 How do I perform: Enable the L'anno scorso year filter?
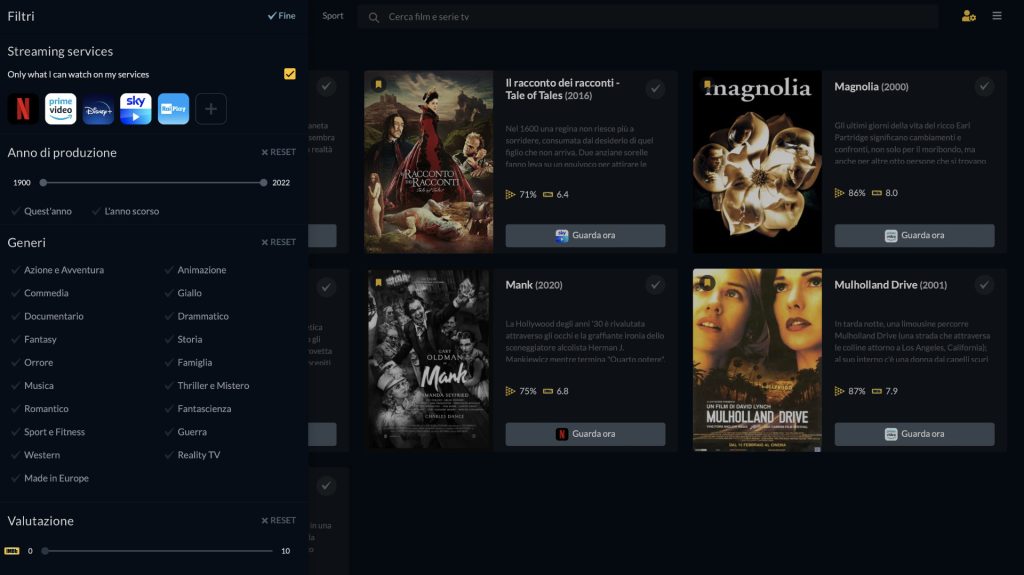click(x=125, y=211)
